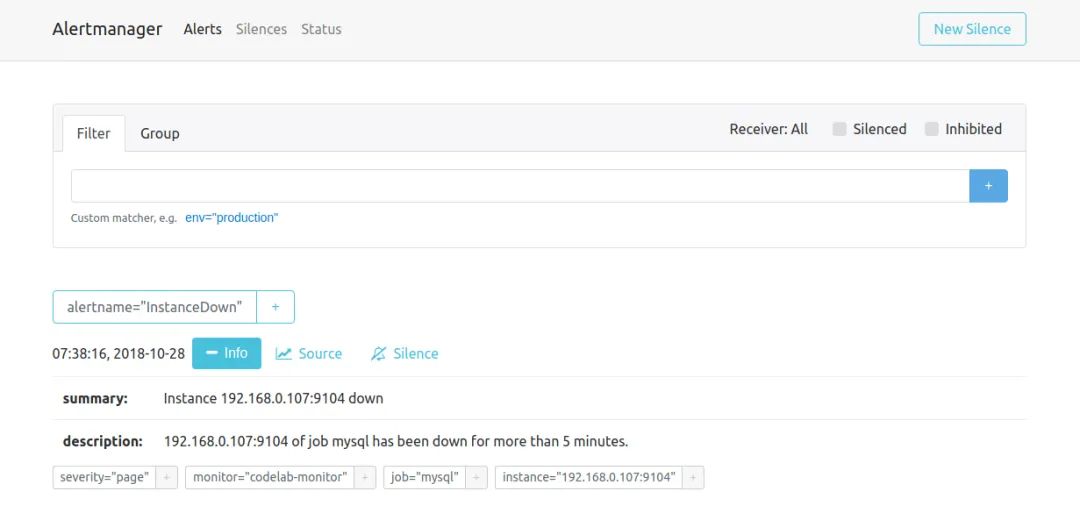Screen dimensions: 1080x513
Task: Click the instance="192.168.0.107:9104" label
Action: 589,477
